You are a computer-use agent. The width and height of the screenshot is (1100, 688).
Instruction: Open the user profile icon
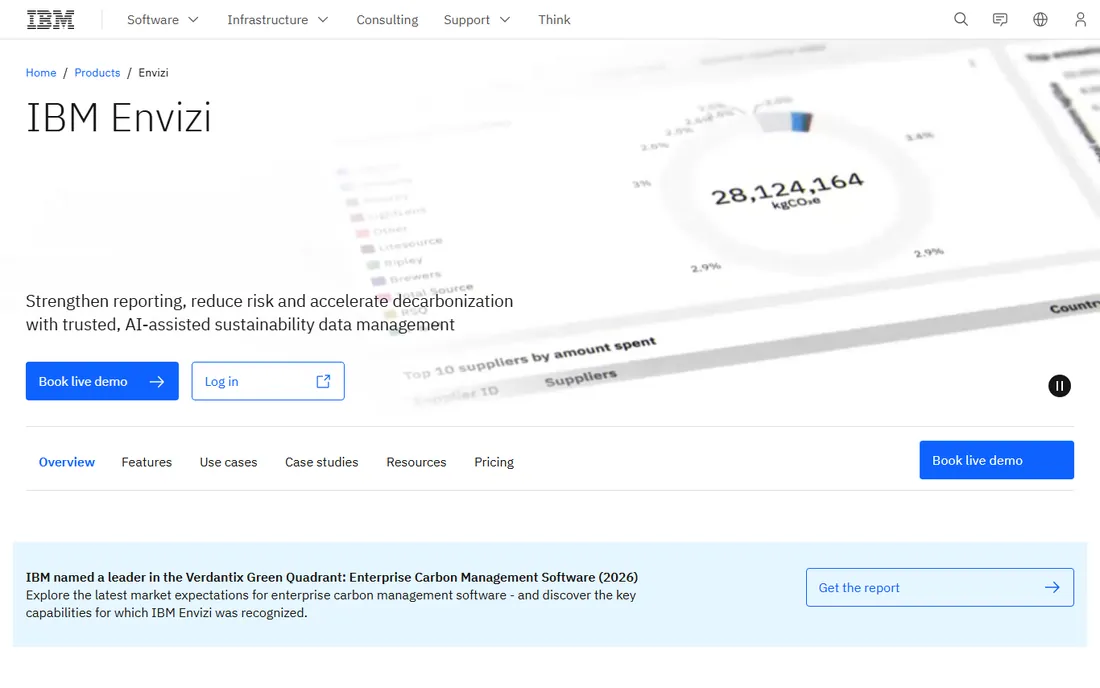point(1080,20)
